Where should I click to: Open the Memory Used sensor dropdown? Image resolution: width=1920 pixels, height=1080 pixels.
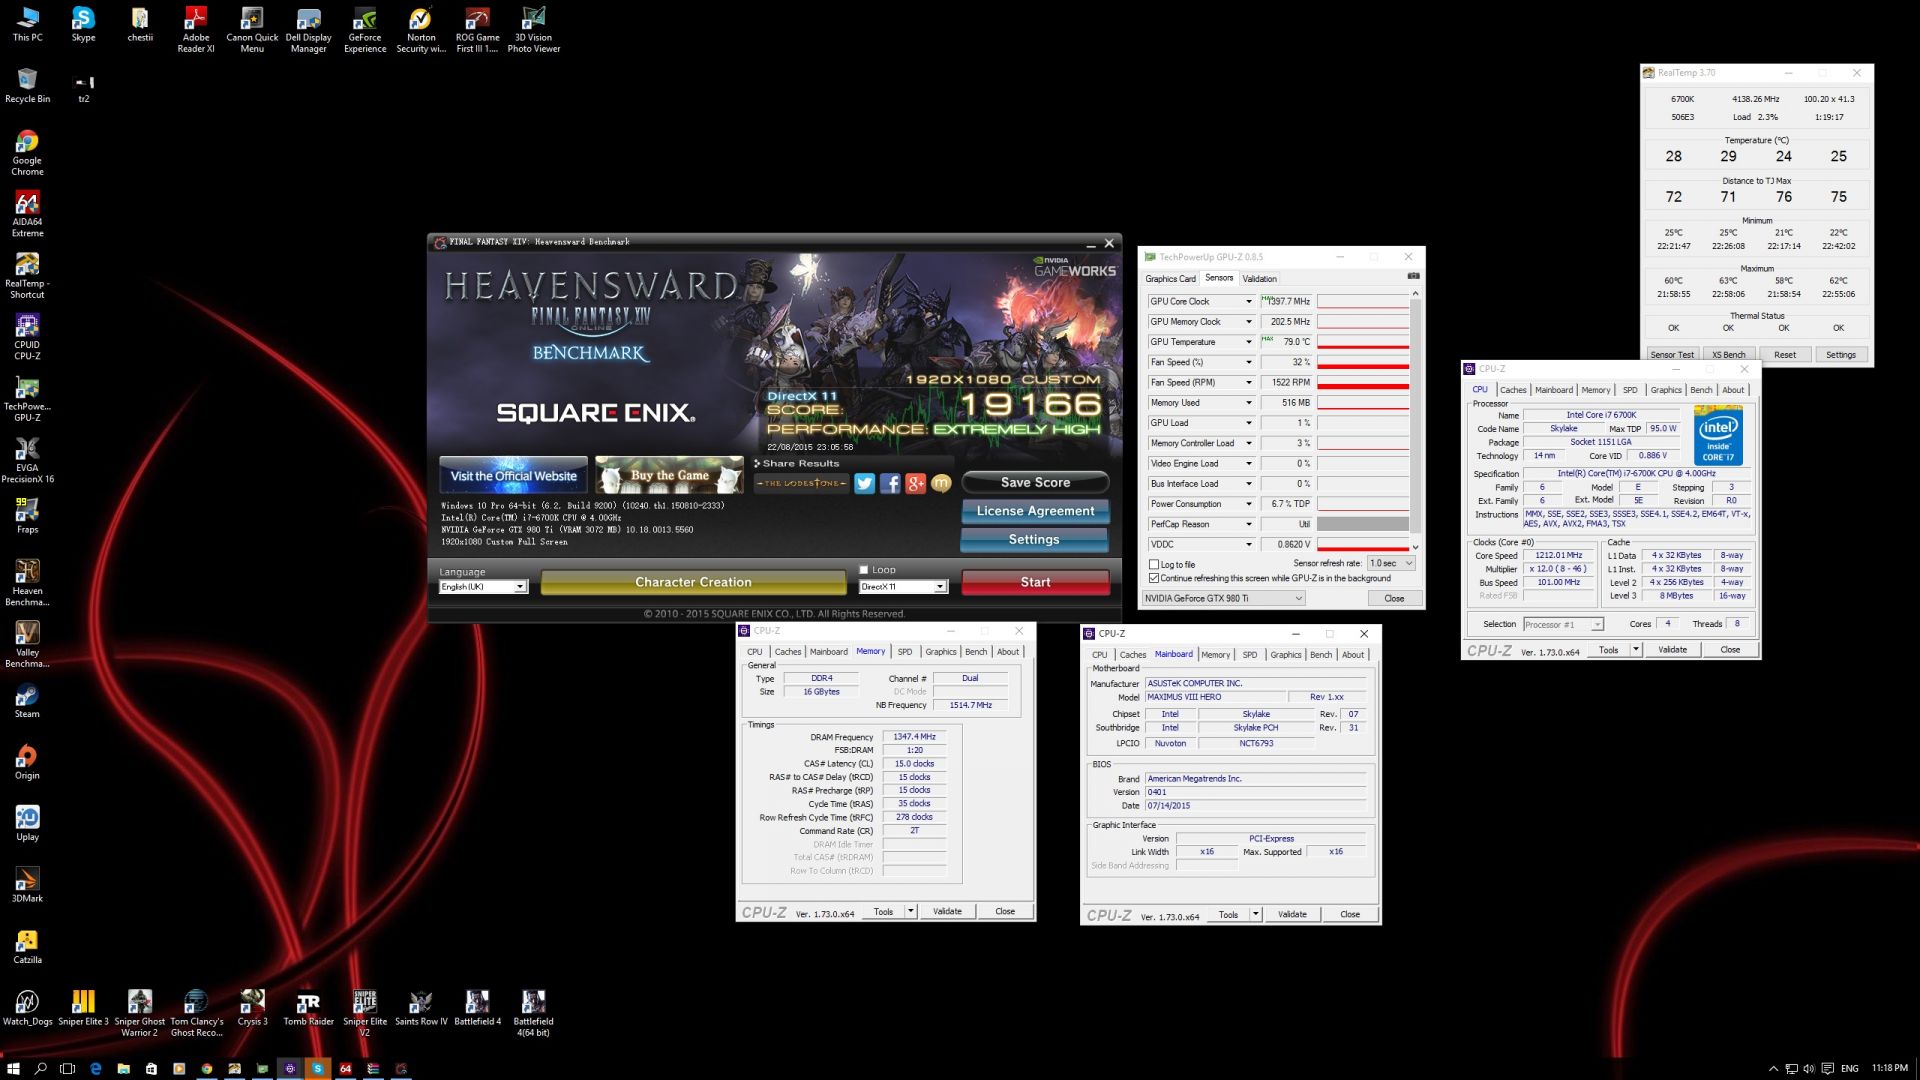coord(1248,403)
